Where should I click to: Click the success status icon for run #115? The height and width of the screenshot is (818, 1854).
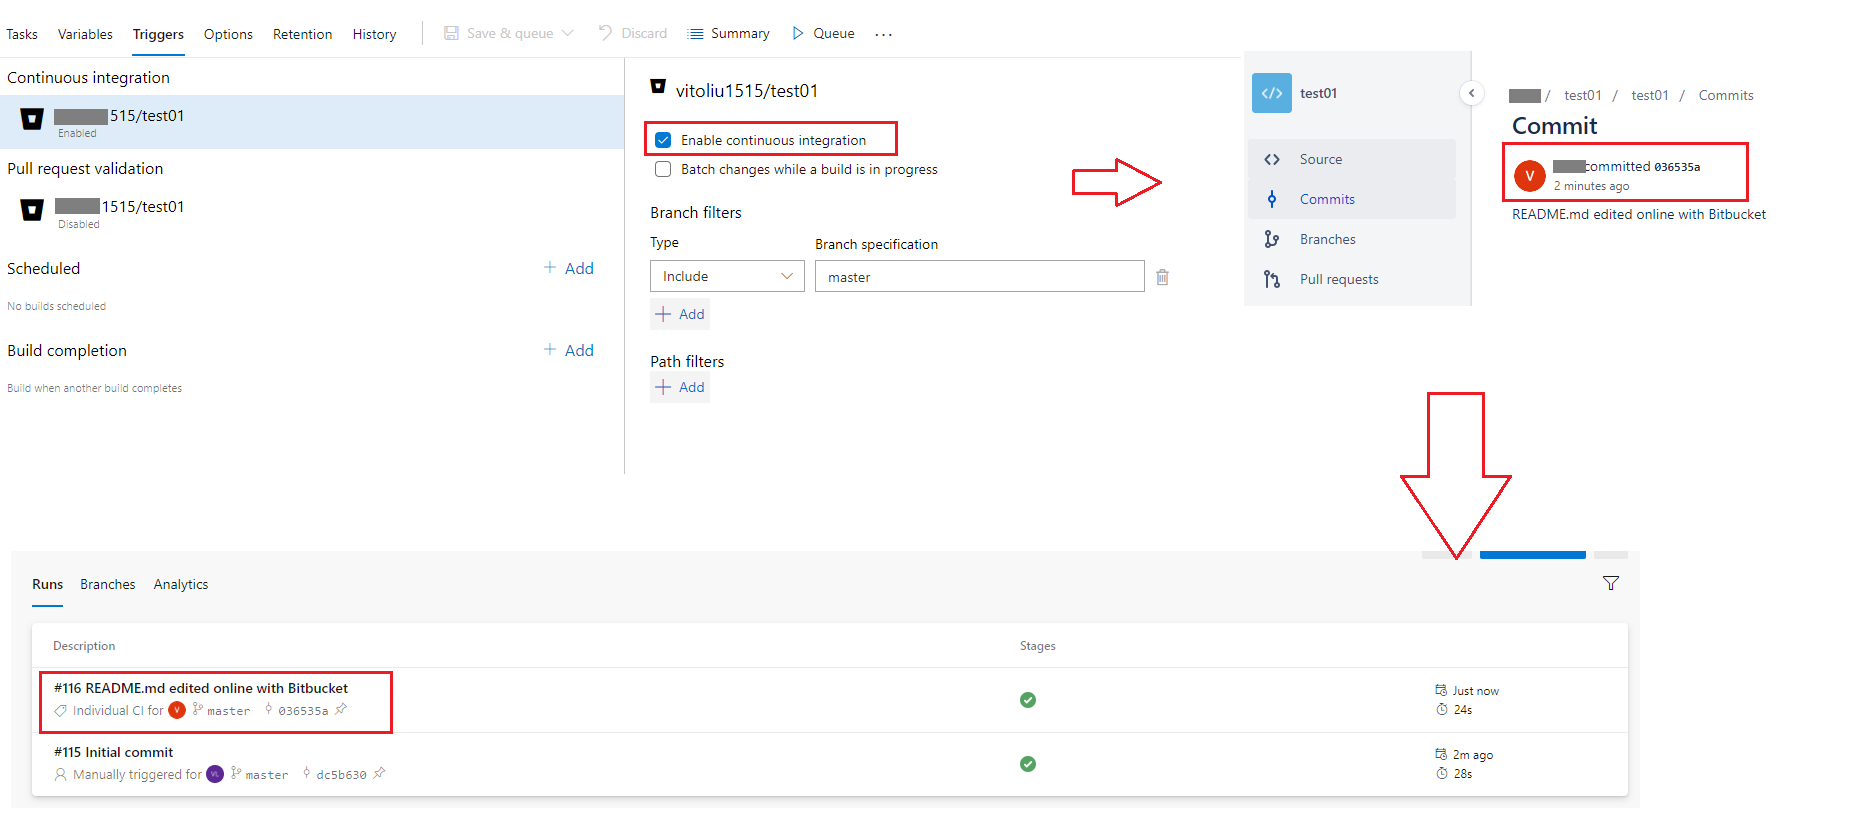point(1028,764)
